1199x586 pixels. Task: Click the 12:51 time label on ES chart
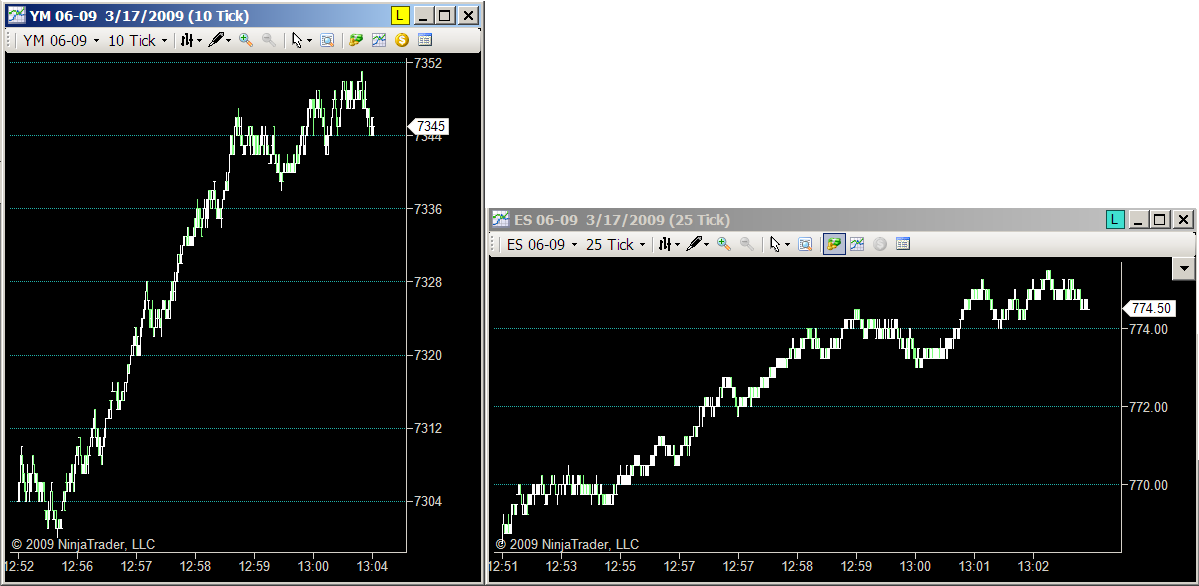click(x=502, y=567)
